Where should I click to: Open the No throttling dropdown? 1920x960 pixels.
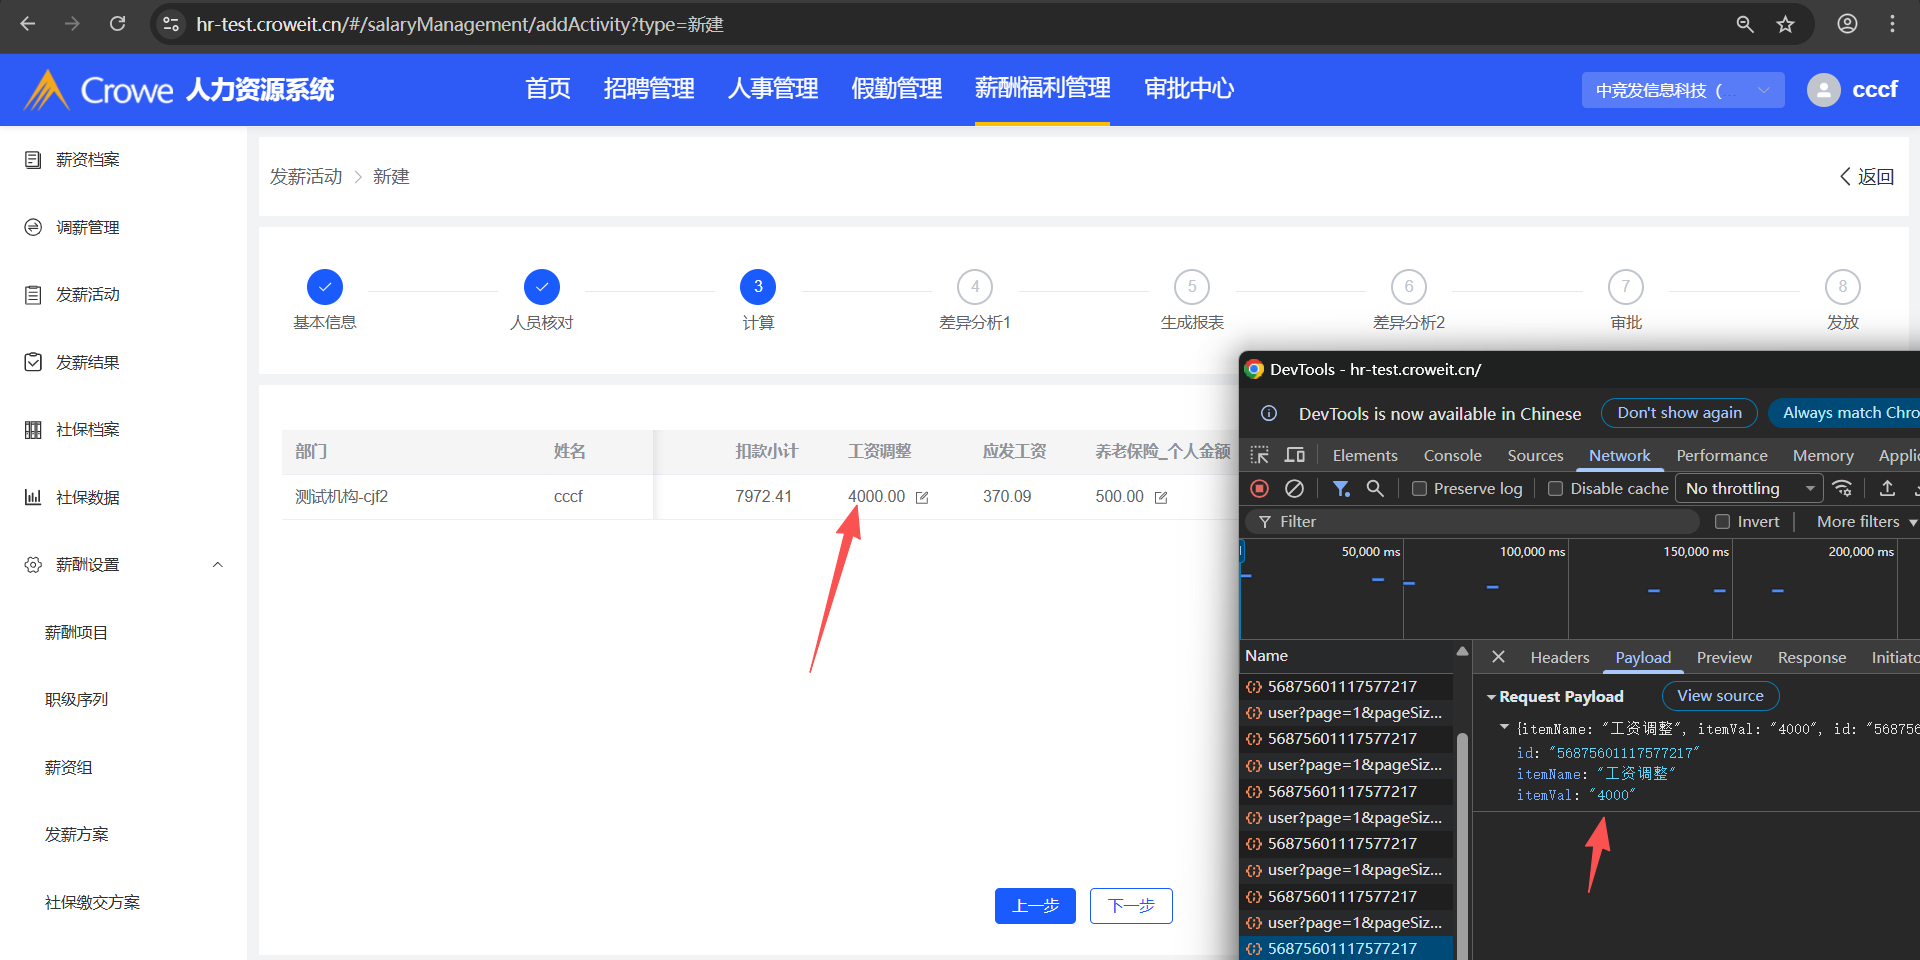(x=1749, y=488)
